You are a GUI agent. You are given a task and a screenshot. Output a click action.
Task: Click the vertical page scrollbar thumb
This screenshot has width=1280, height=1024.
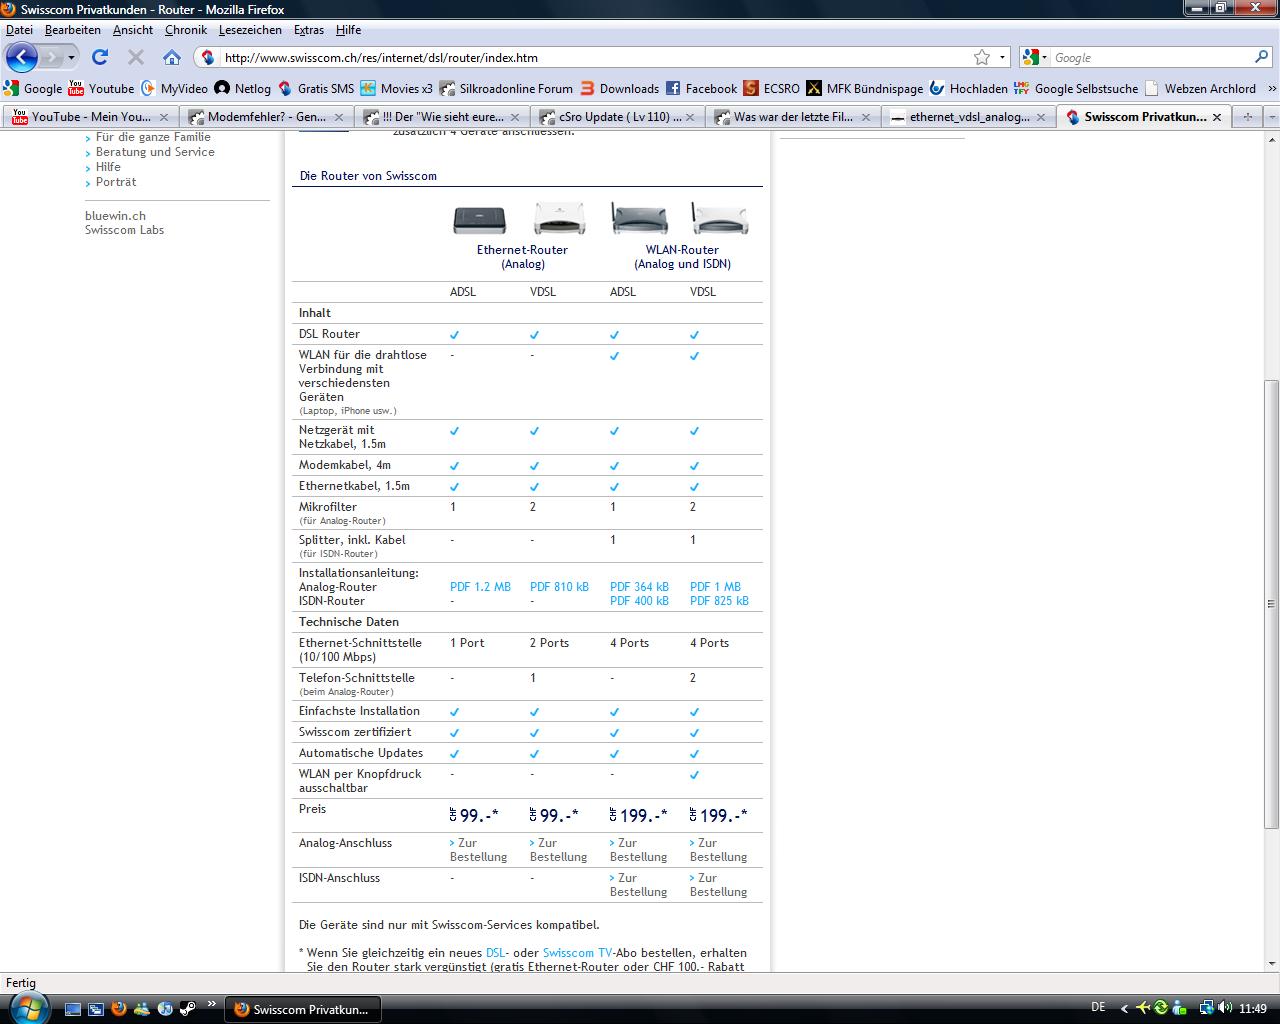pyautogui.click(x=1271, y=603)
